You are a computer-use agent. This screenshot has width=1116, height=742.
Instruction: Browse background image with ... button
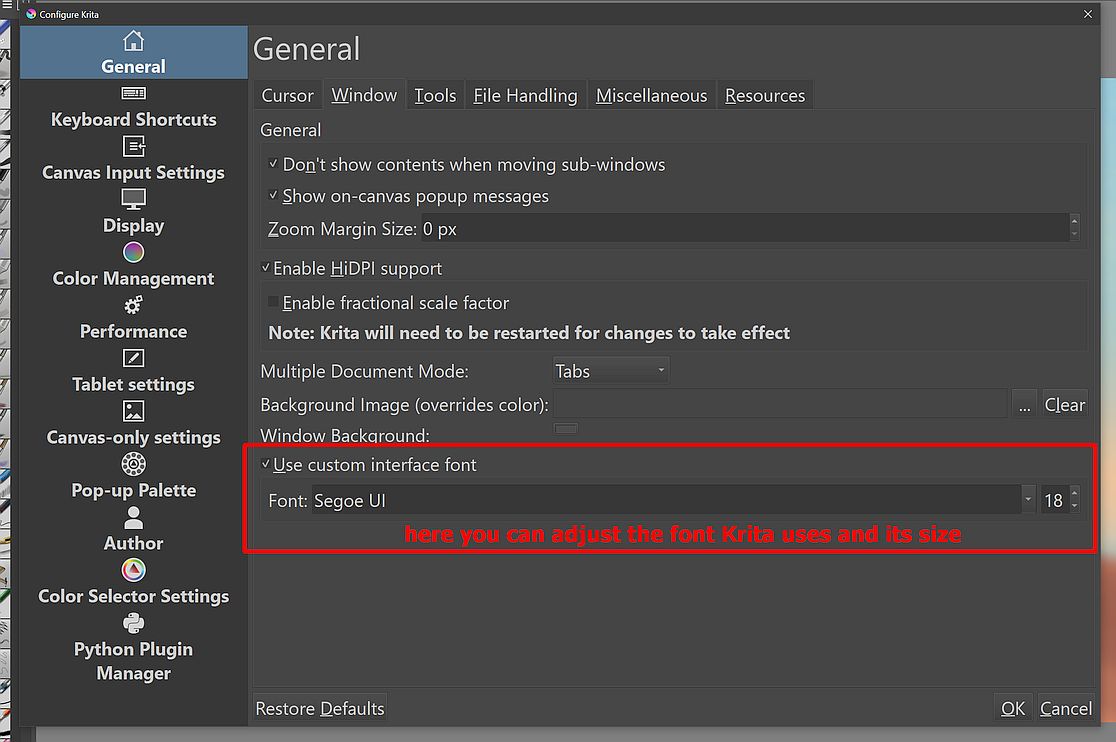[1024, 404]
